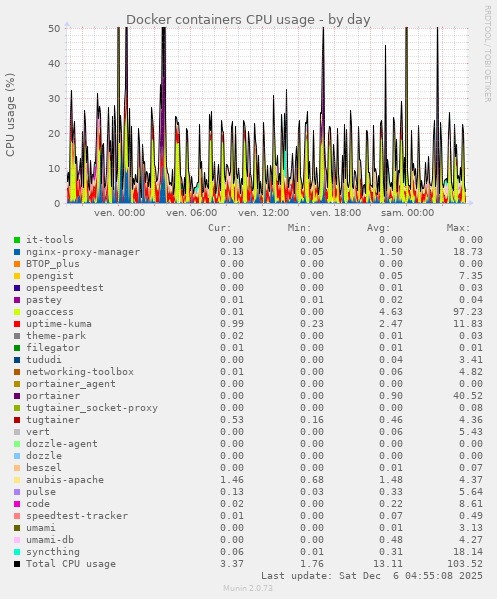Click the 'CPU usage (%)' axis label

pos(10,115)
